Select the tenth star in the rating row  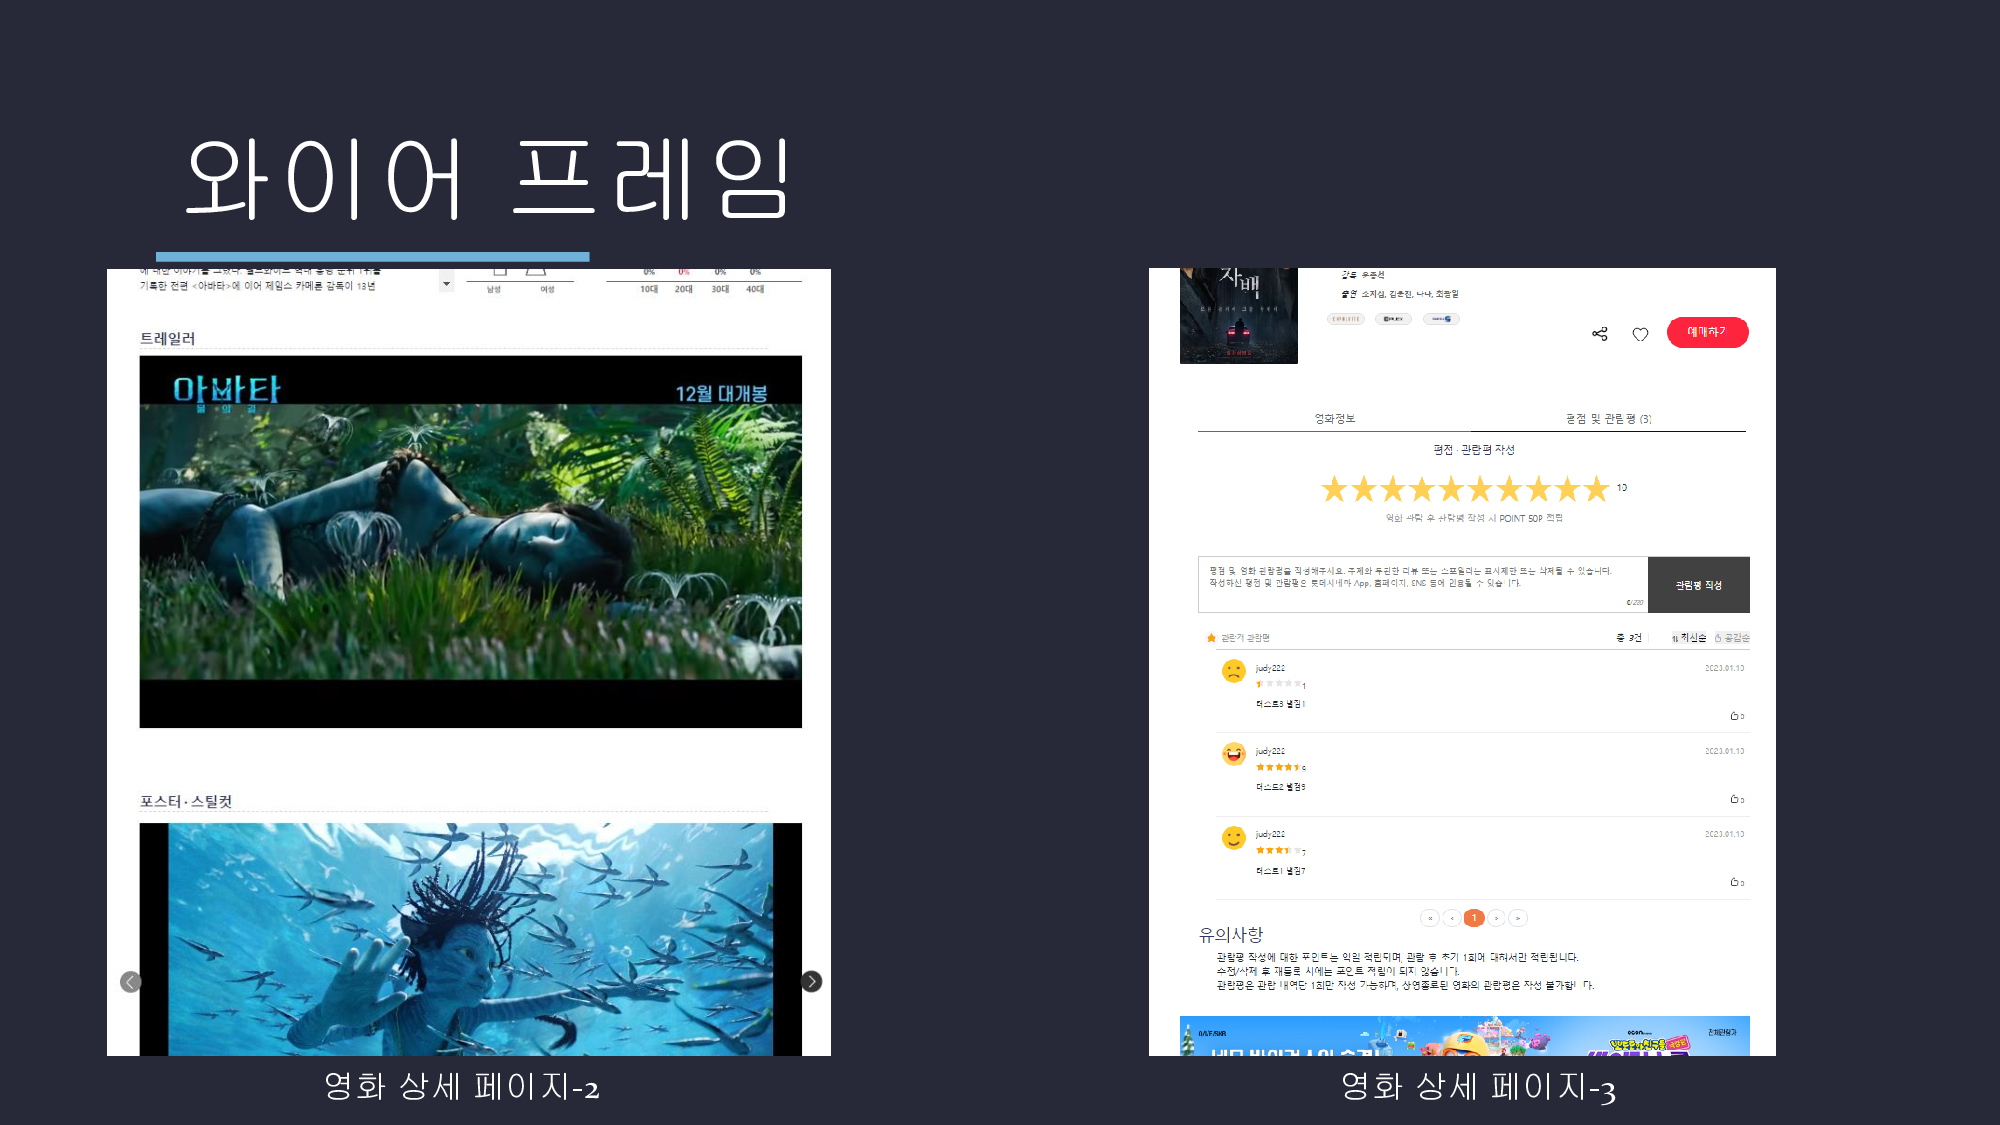click(1596, 489)
